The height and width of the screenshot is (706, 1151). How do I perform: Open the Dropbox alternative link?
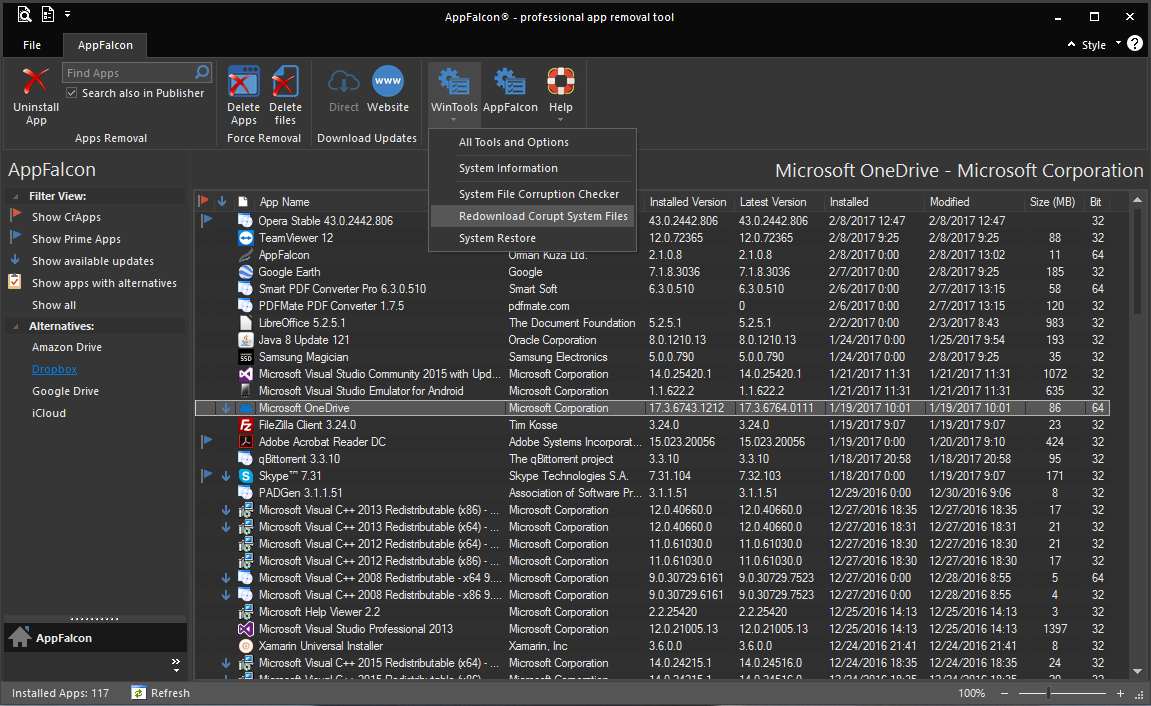click(54, 369)
